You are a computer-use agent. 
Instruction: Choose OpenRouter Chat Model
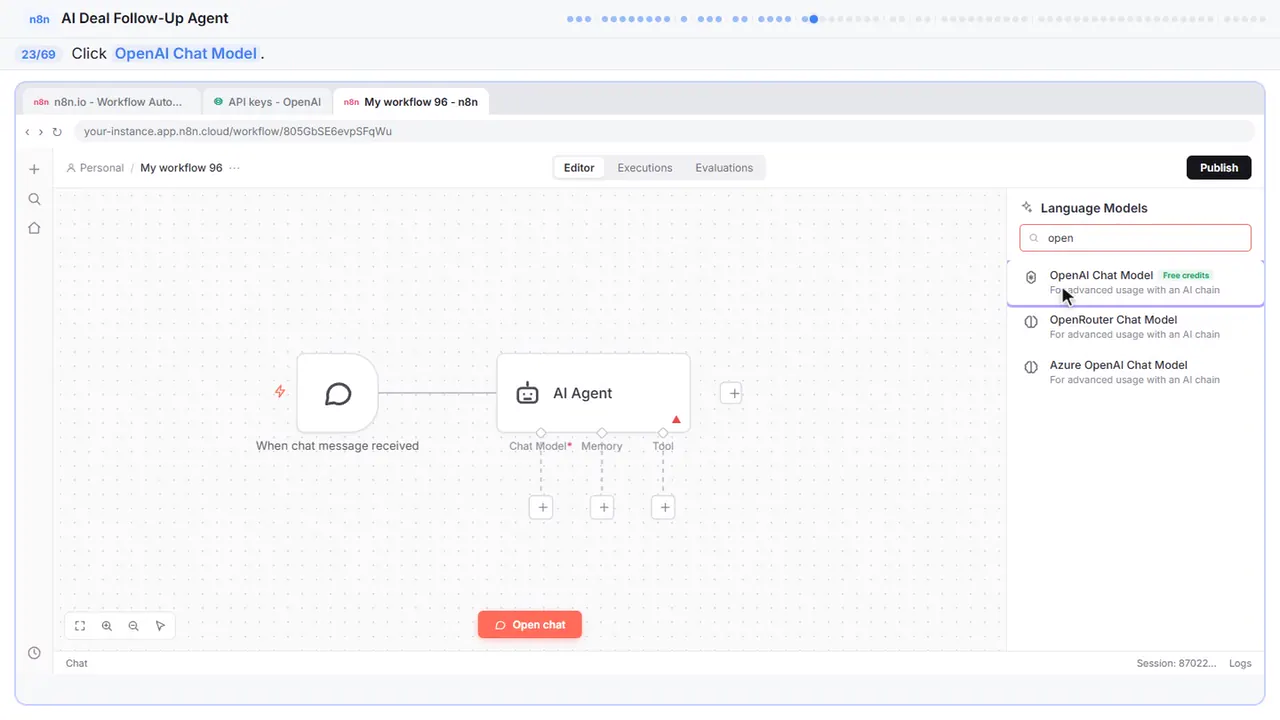point(1135,327)
